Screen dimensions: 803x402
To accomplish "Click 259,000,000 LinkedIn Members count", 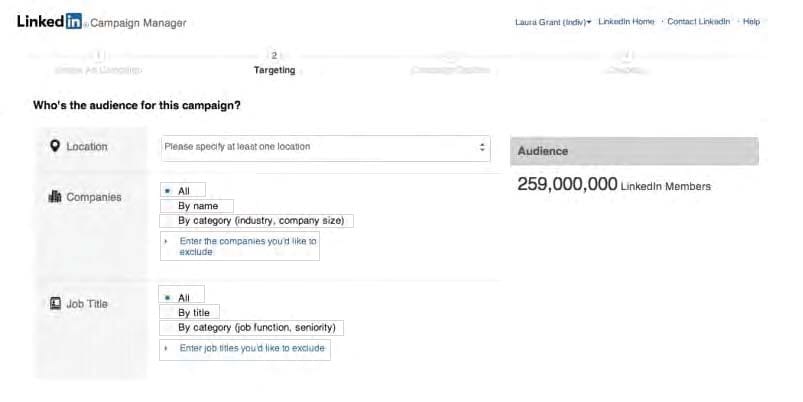I will [614, 184].
